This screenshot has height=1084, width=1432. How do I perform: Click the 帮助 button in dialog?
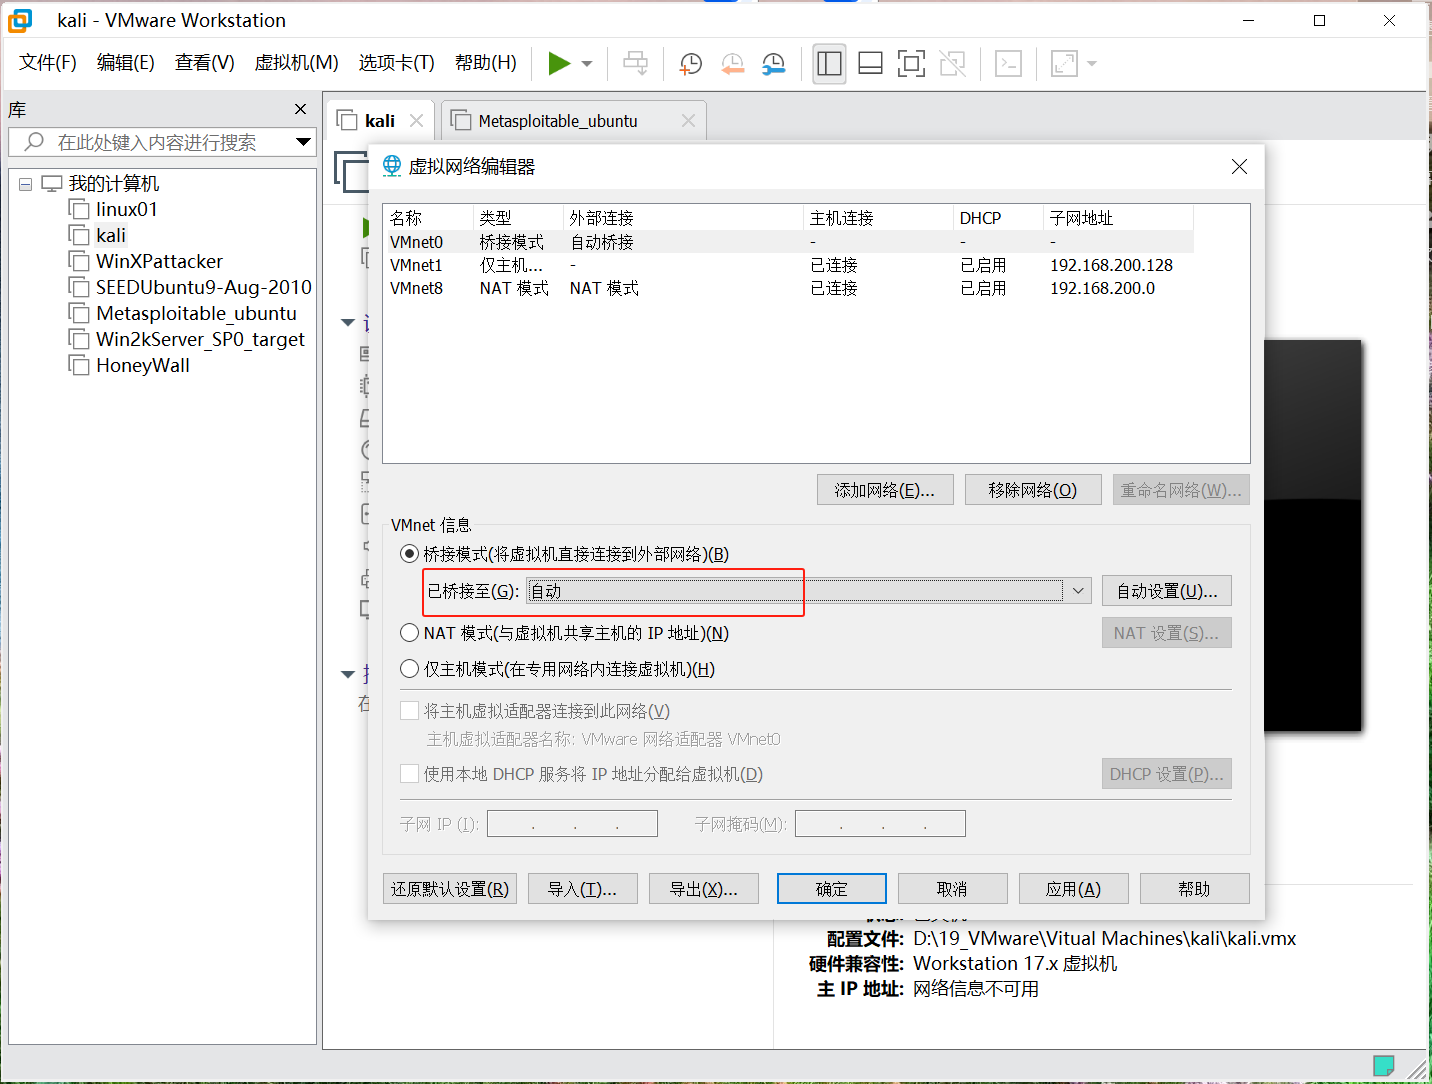(1195, 889)
